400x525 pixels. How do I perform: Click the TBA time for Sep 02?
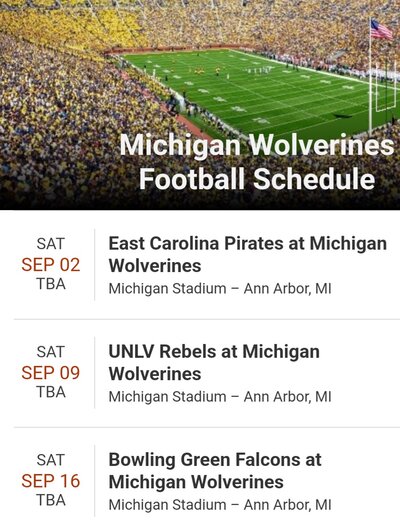pyautogui.click(x=51, y=284)
